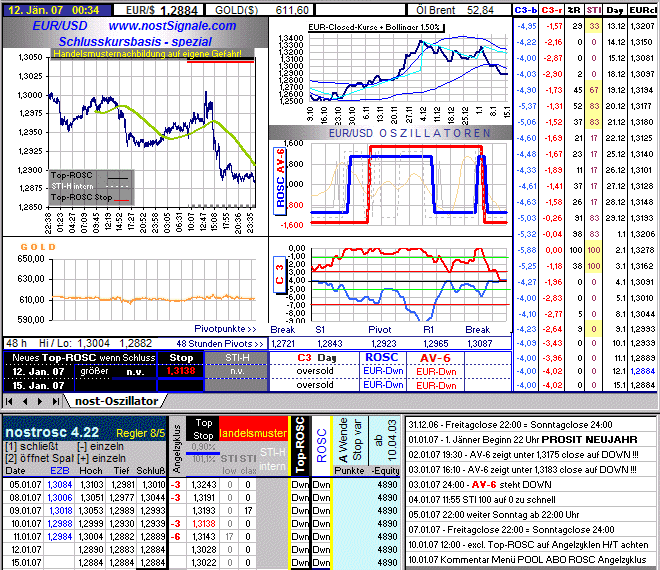Select the upper Break value 1,3087
This screenshot has width=660, height=570.
479,344
